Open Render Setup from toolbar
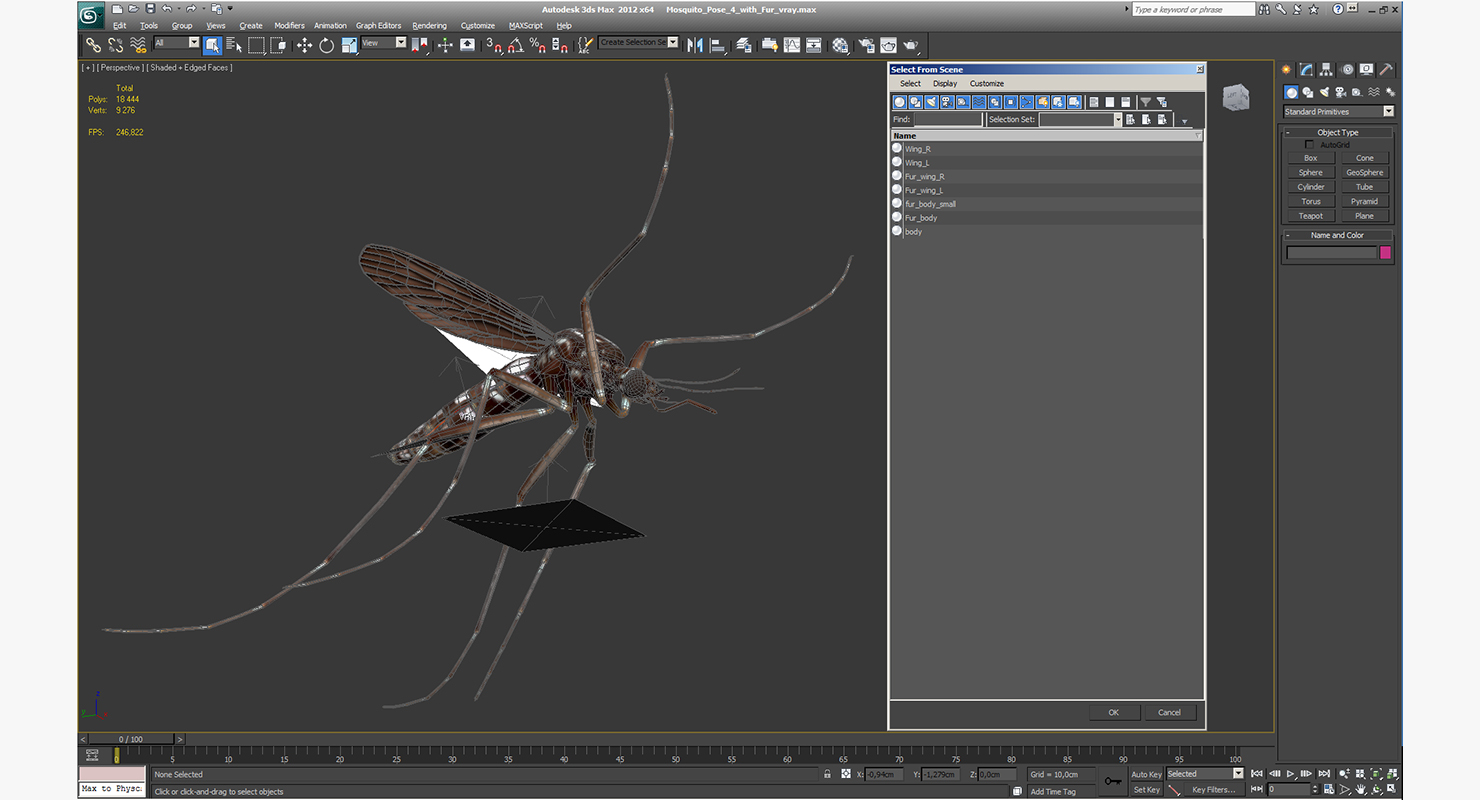 [x=865, y=44]
